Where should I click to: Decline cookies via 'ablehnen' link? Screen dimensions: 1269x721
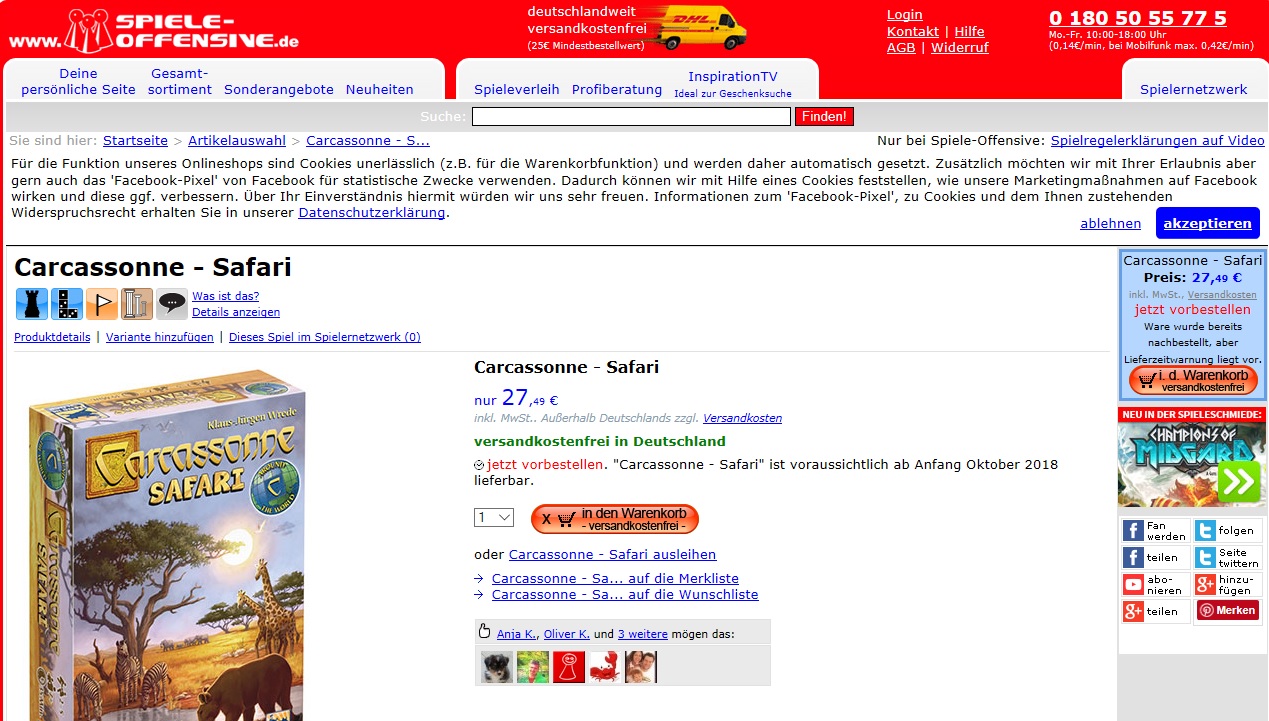point(1110,224)
